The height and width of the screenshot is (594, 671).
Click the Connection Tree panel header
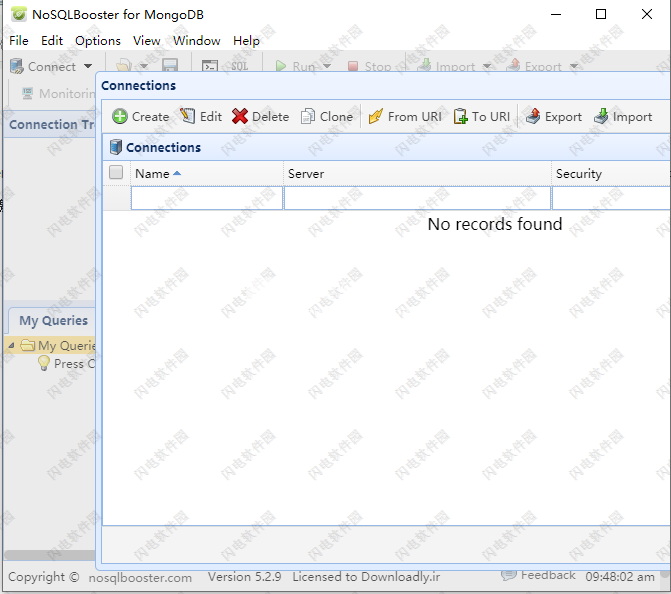pyautogui.click(x=50, y=125)
